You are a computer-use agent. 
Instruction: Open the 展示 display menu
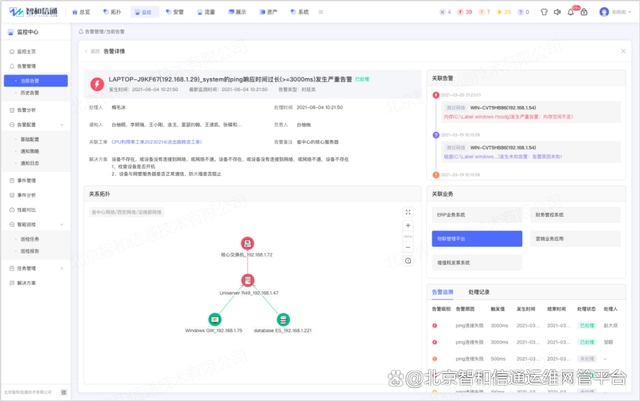237,12
